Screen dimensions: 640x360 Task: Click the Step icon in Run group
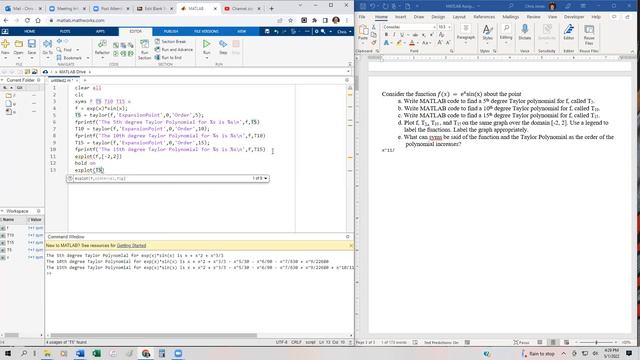point(223,44)
